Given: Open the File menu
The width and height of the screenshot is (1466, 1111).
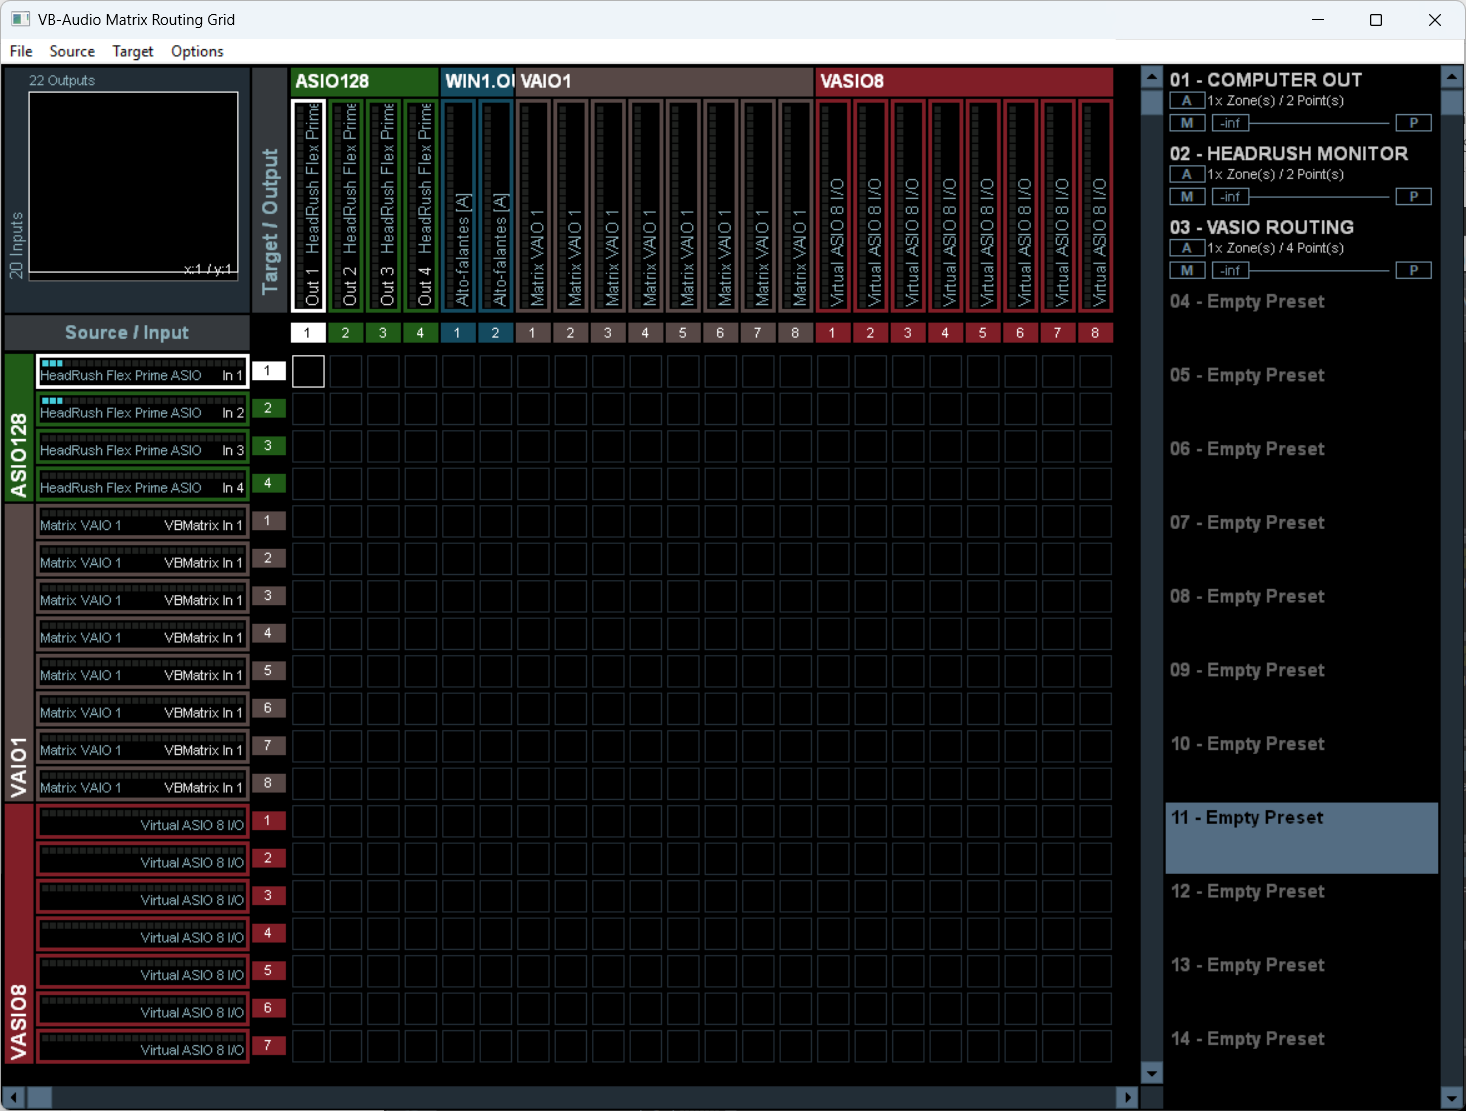Looking at the screenshot, I should pos(21,51).
